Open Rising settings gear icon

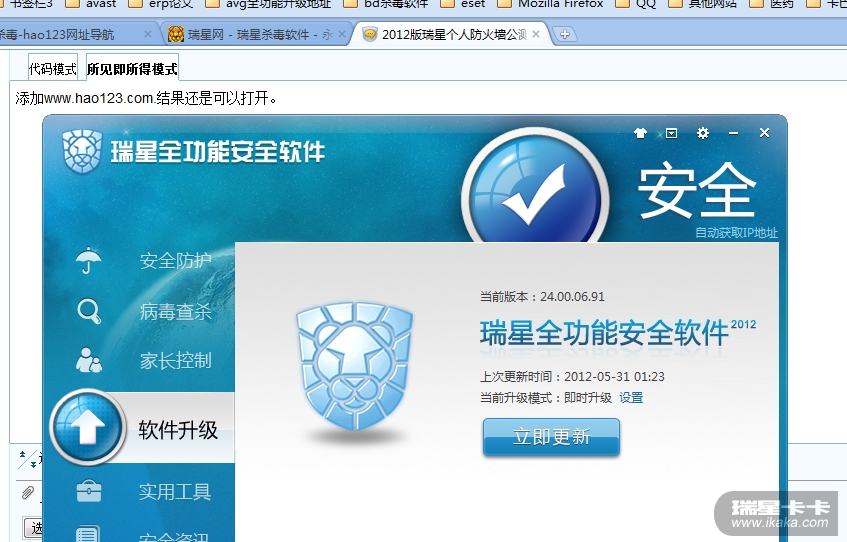(x=703, y=133)
